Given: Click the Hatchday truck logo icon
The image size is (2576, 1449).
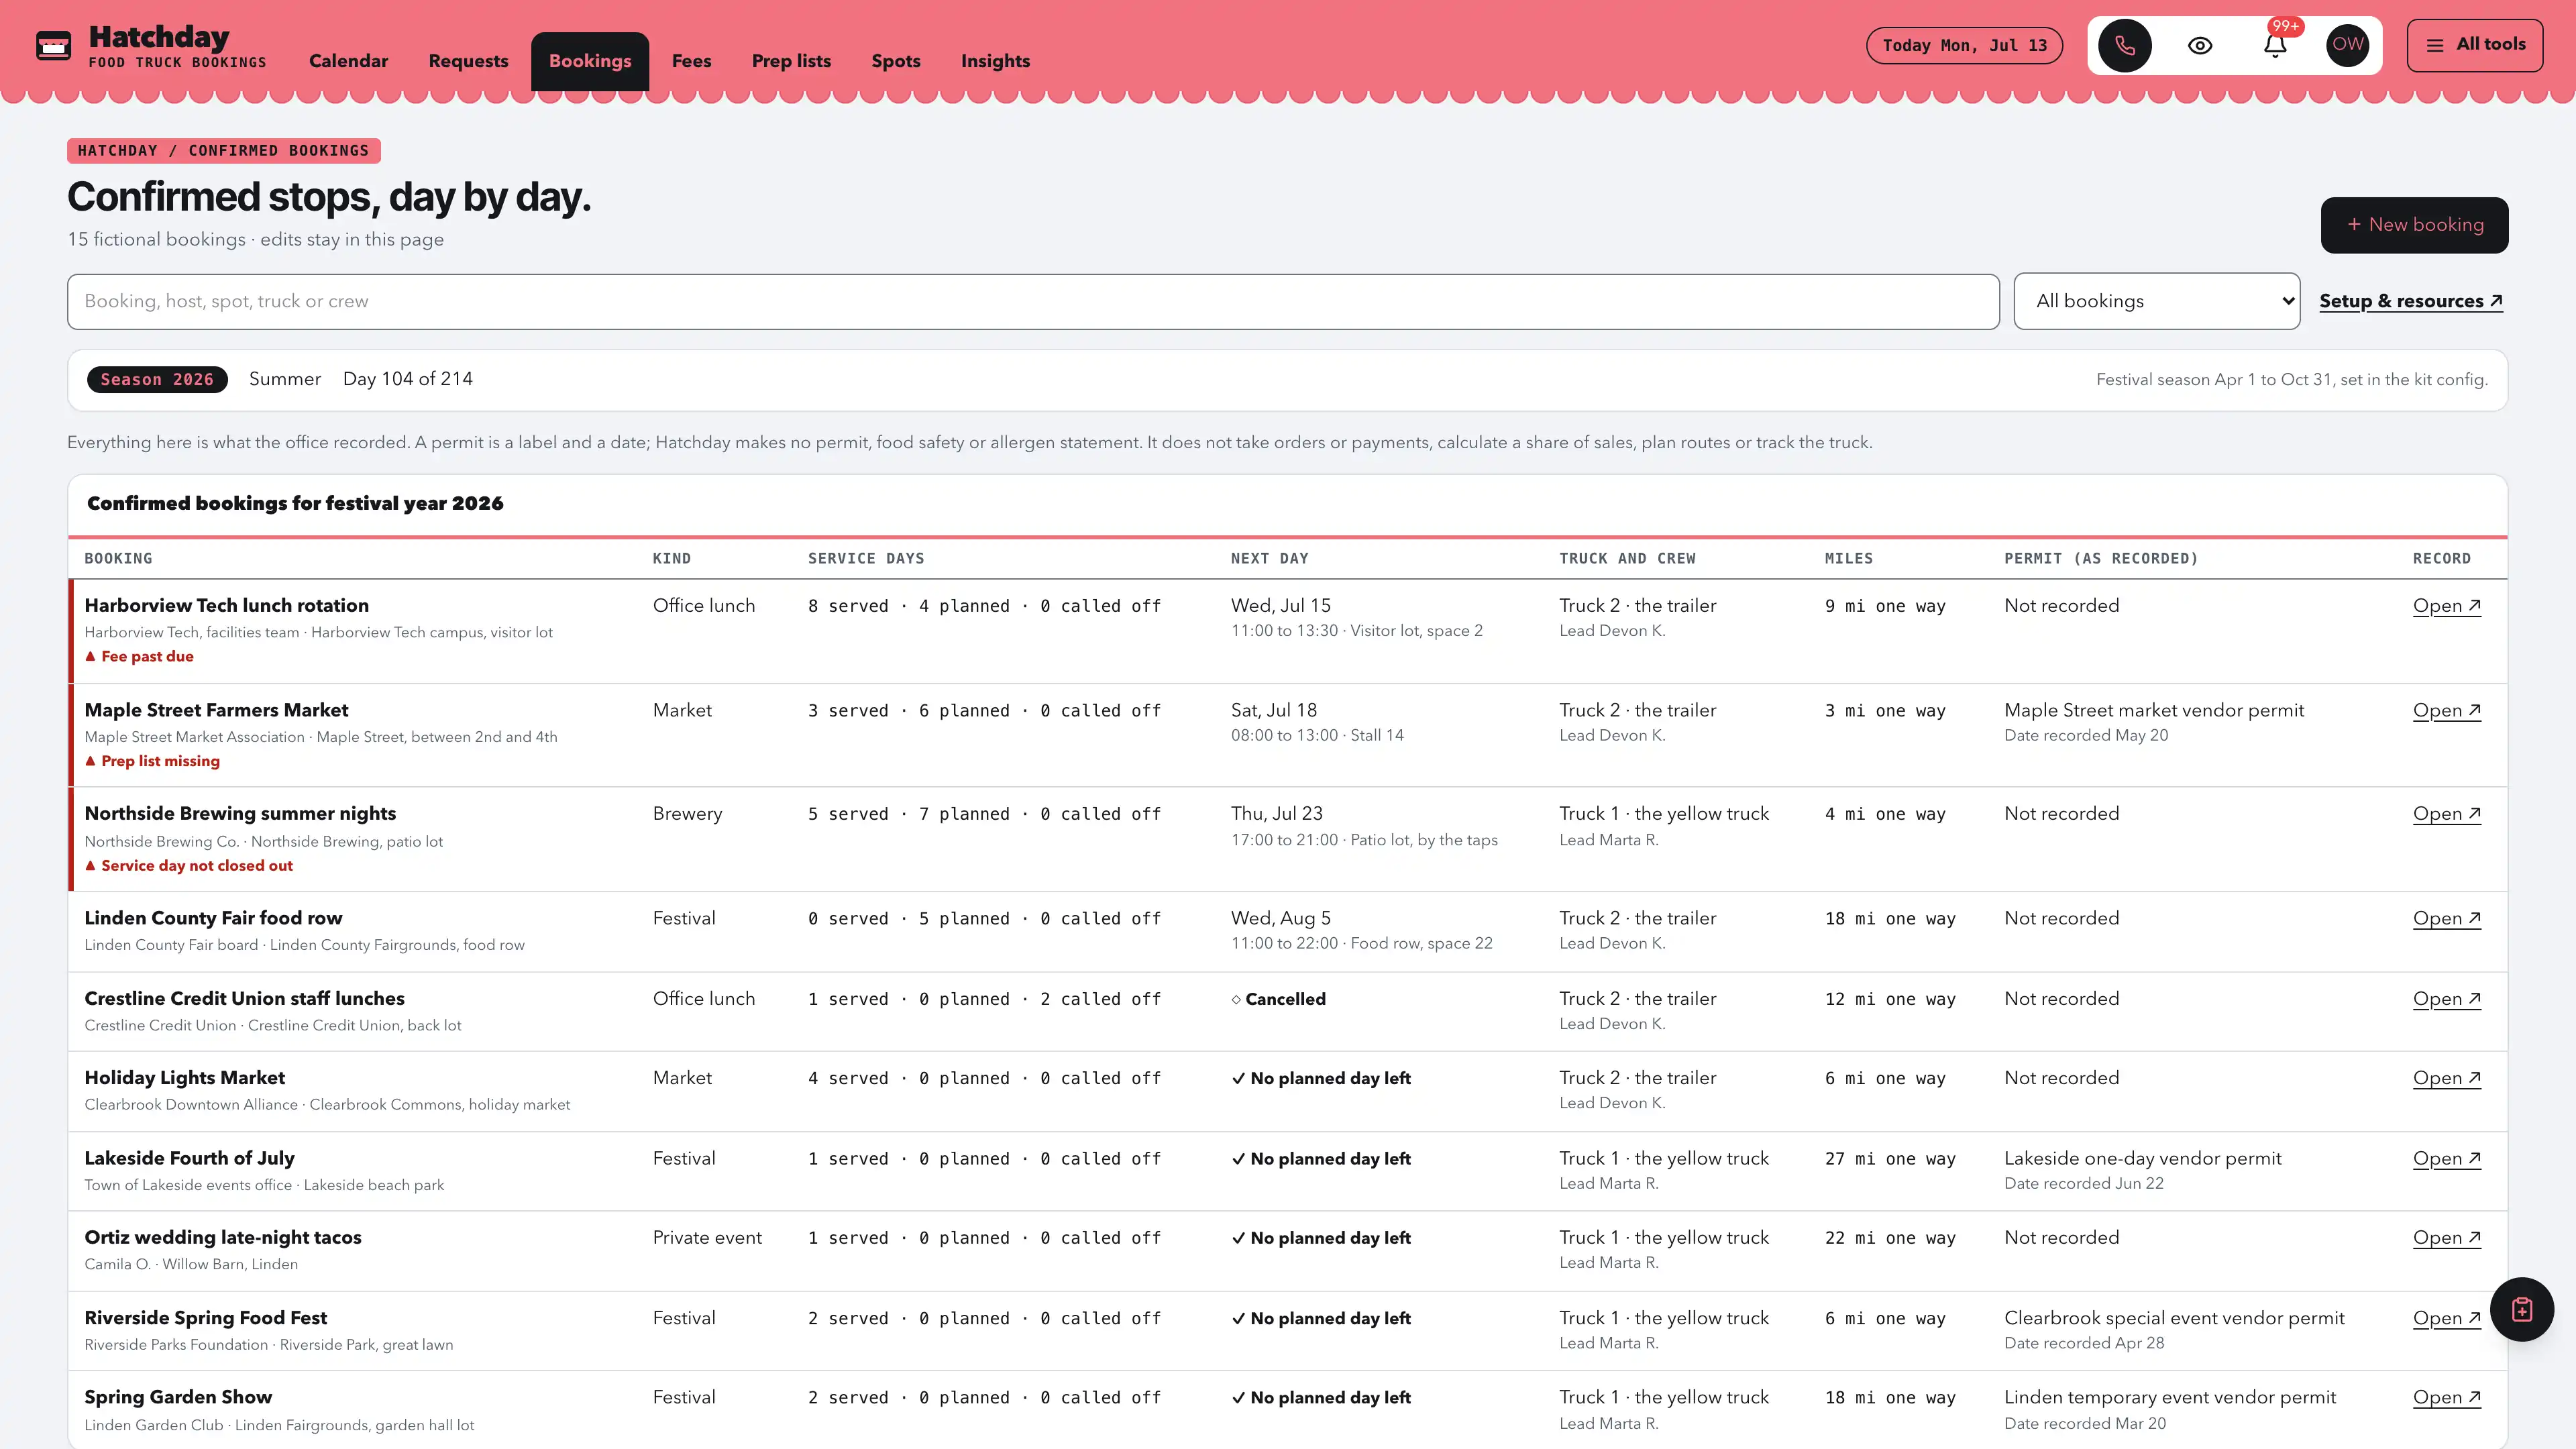Looking at the screenshot, I should tap(54, 46).
